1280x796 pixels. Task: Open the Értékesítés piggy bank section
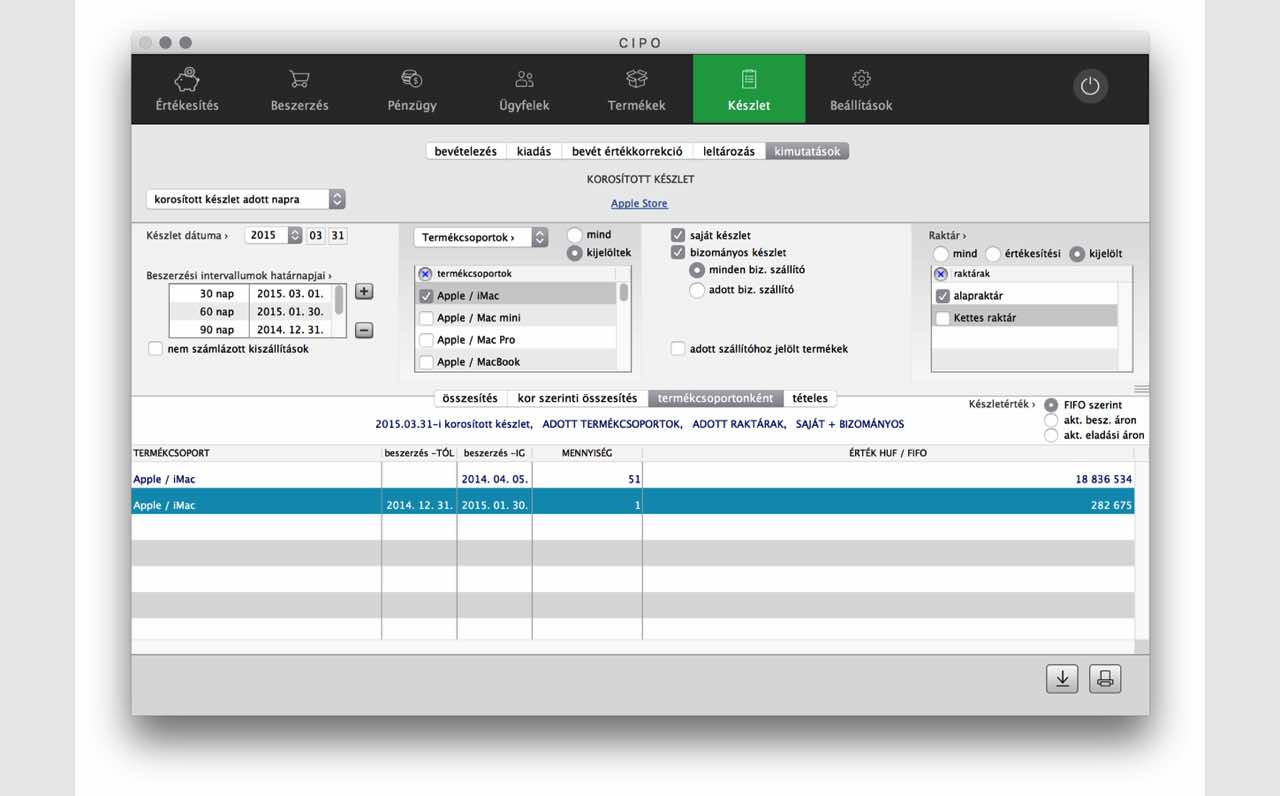(187, 89)
